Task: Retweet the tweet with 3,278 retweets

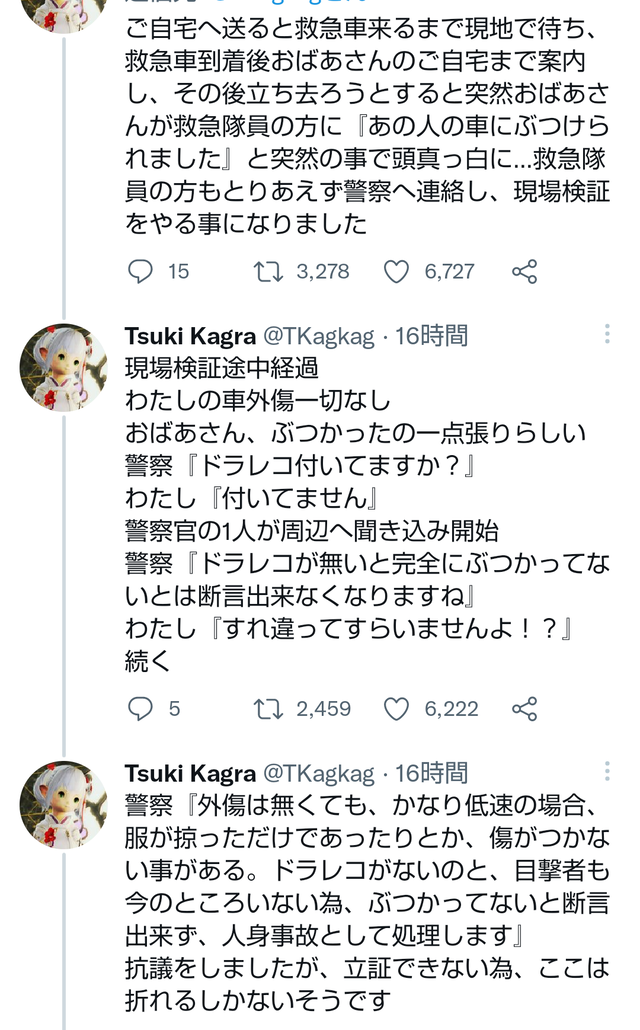Action: tap(268, 271)
